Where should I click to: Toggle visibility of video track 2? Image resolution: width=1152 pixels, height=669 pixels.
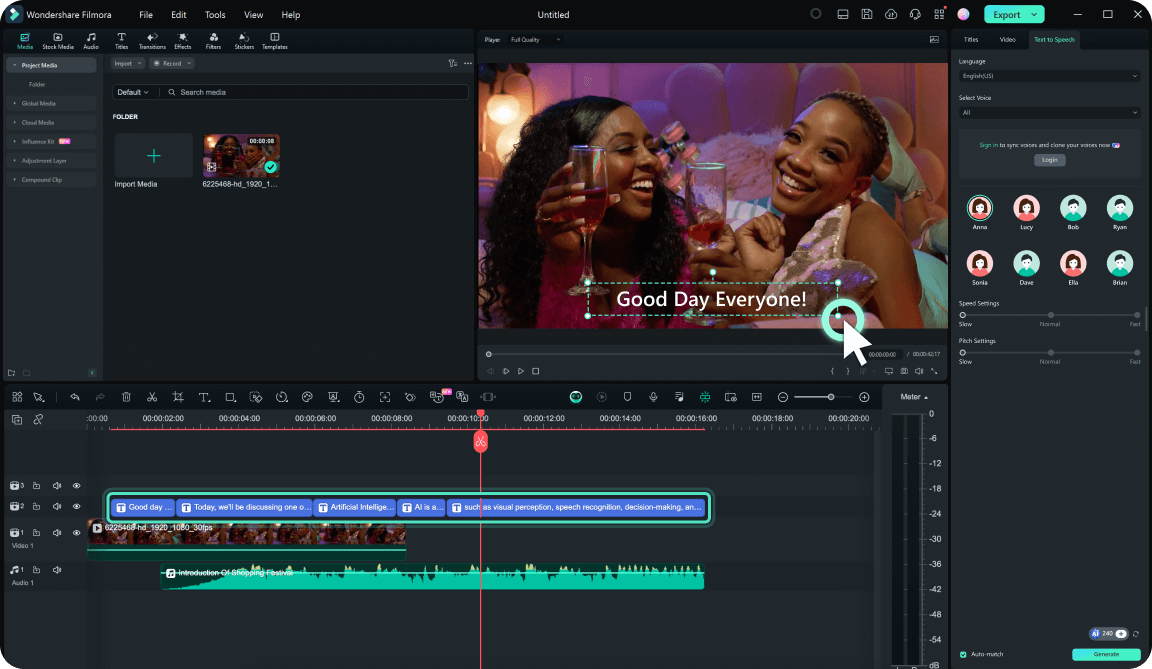[x=76, y=507]
